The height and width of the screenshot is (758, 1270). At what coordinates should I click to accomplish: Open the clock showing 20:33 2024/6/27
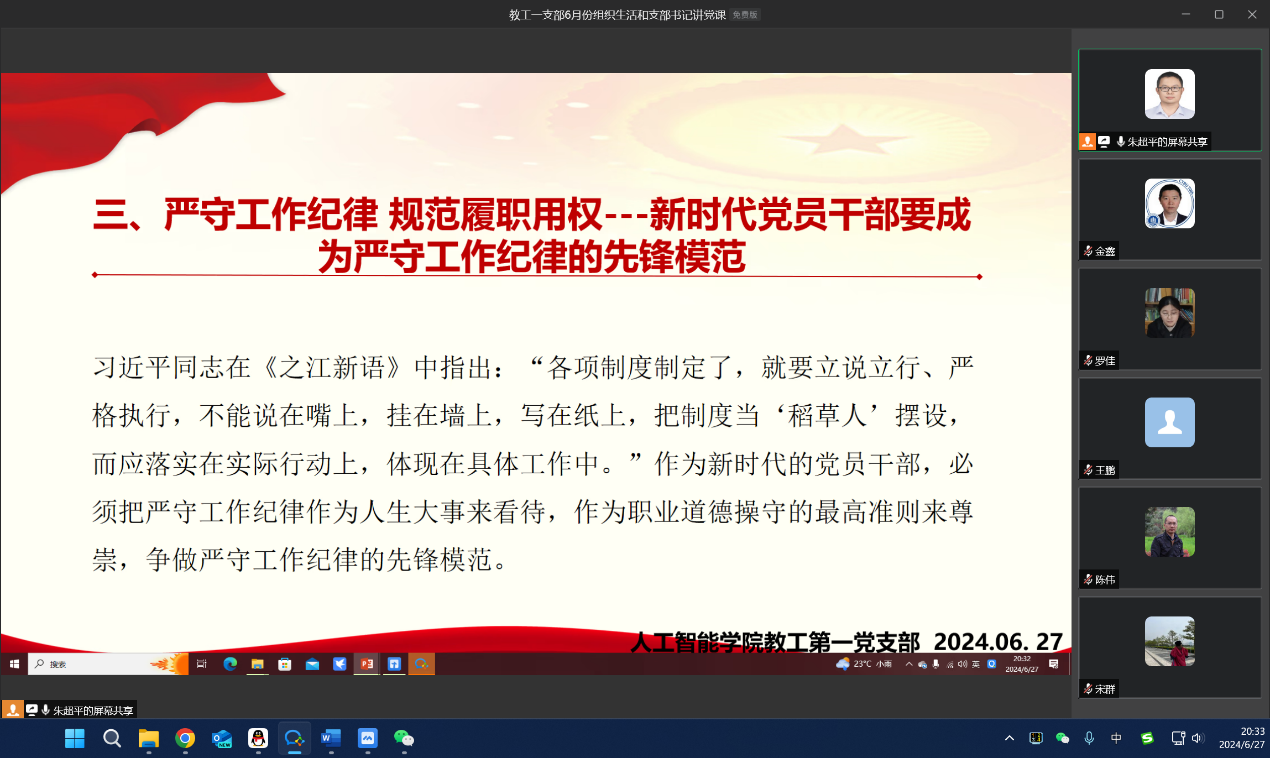pos(1240,738)
